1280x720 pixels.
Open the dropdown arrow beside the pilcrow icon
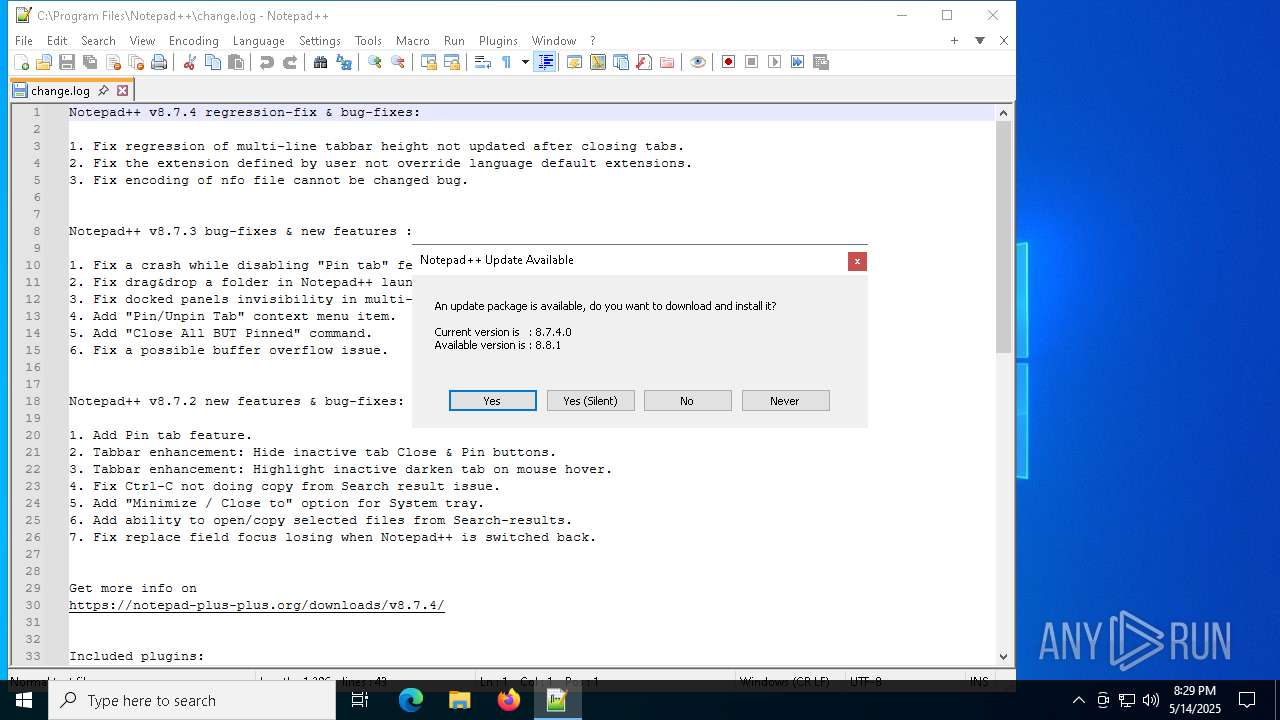tap(525, 62)
